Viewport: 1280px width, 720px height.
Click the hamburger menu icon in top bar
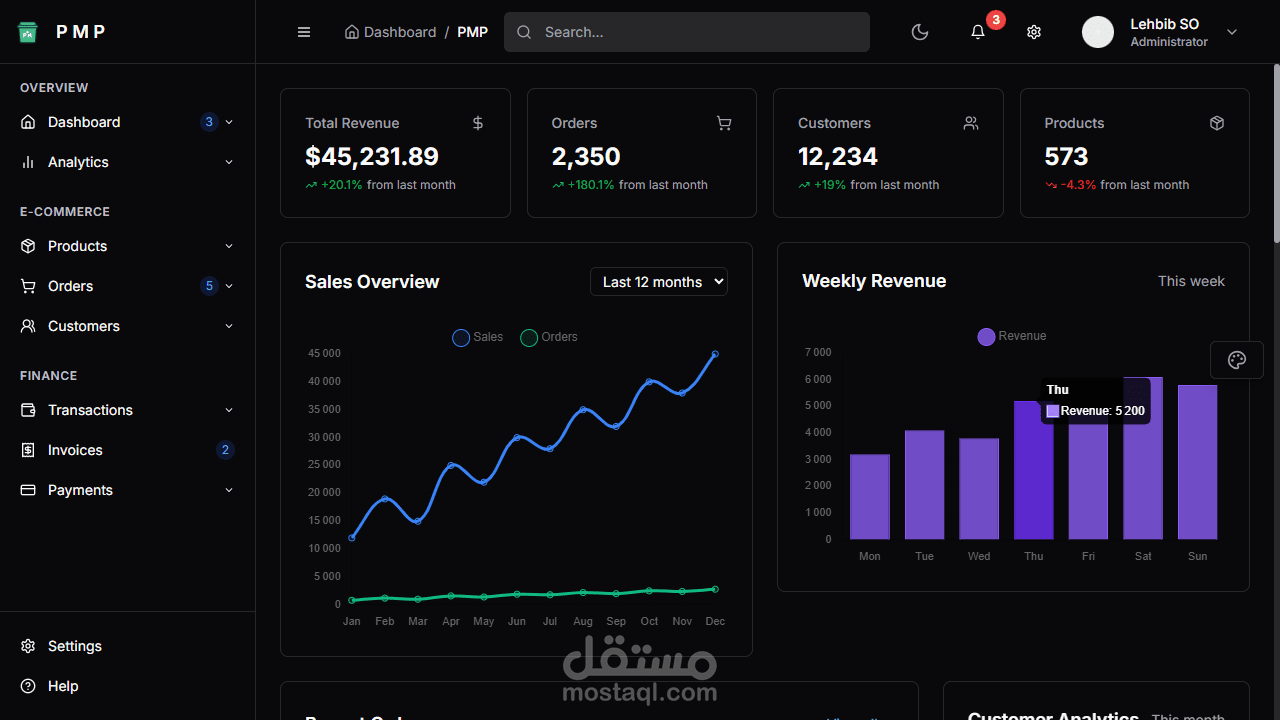tap(303, 32)
